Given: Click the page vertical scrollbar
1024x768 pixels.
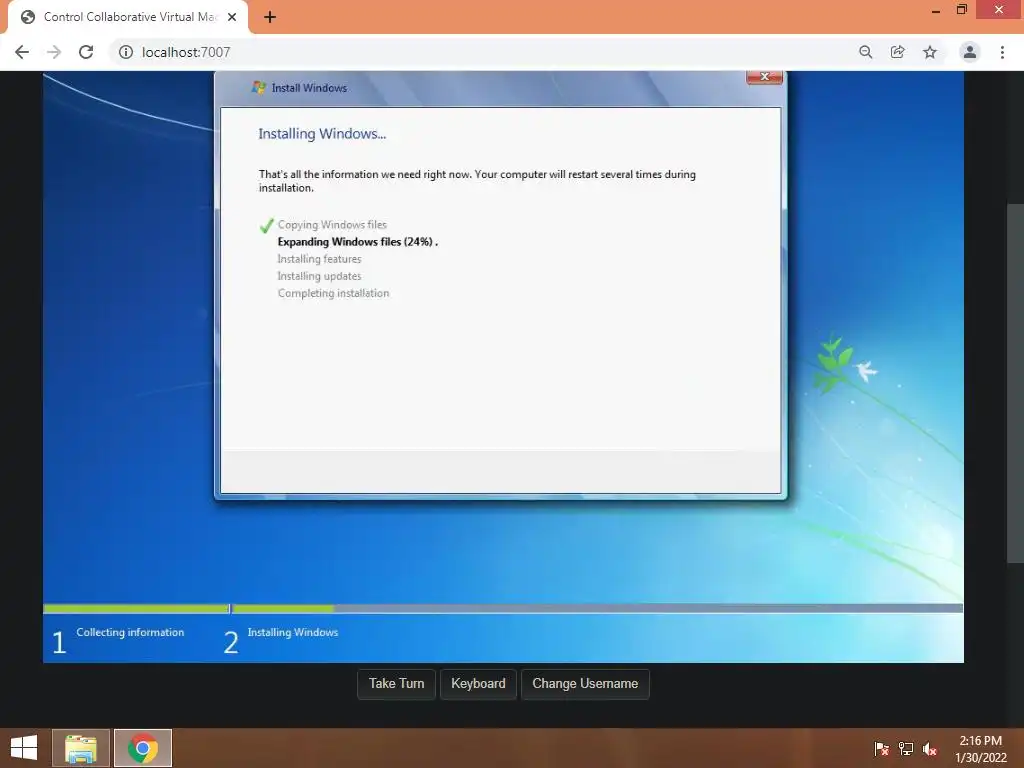Looking at the screenshot, I should point(1015,383).
